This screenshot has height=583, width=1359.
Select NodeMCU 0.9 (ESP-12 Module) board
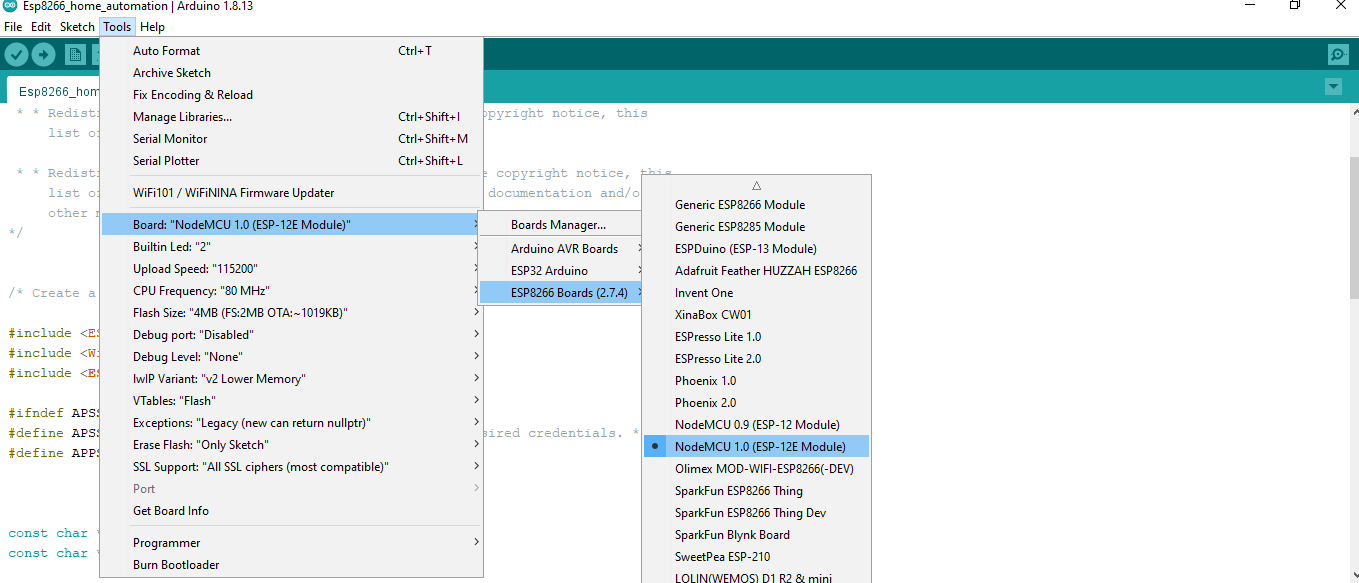click(756, 425)
